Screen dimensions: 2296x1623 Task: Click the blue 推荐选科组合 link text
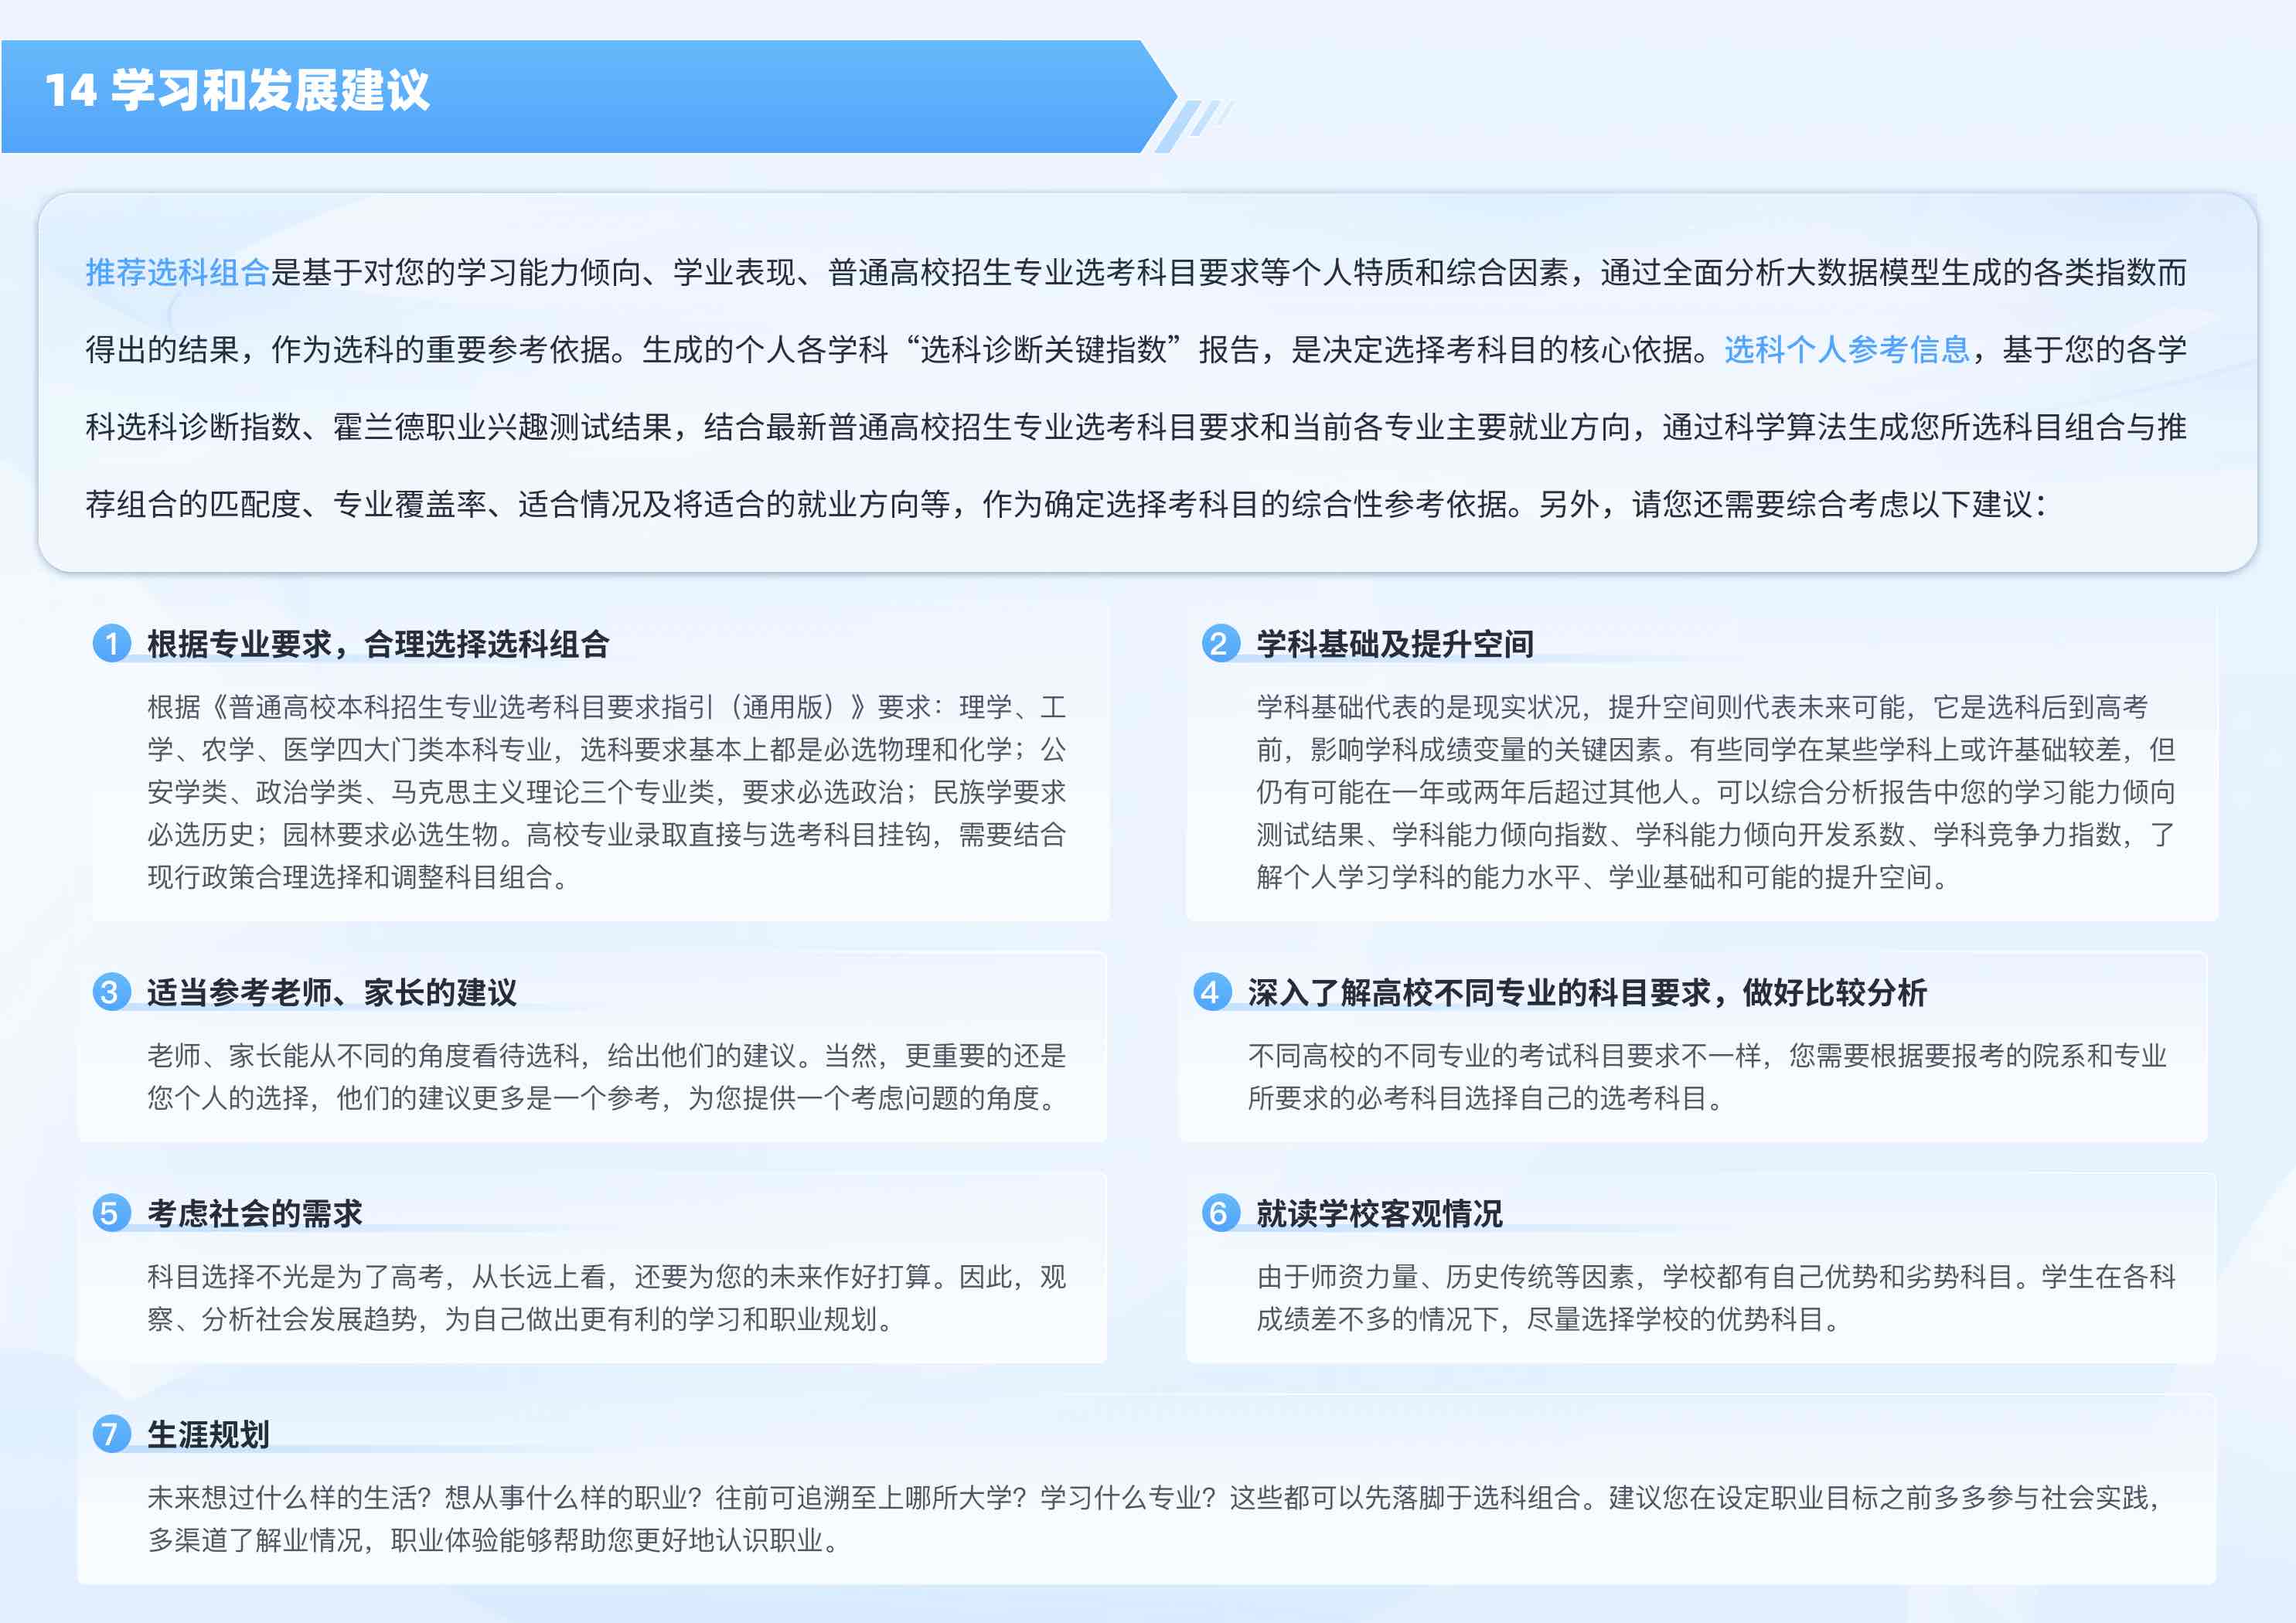pyautogui.click(x=177, y=272)
